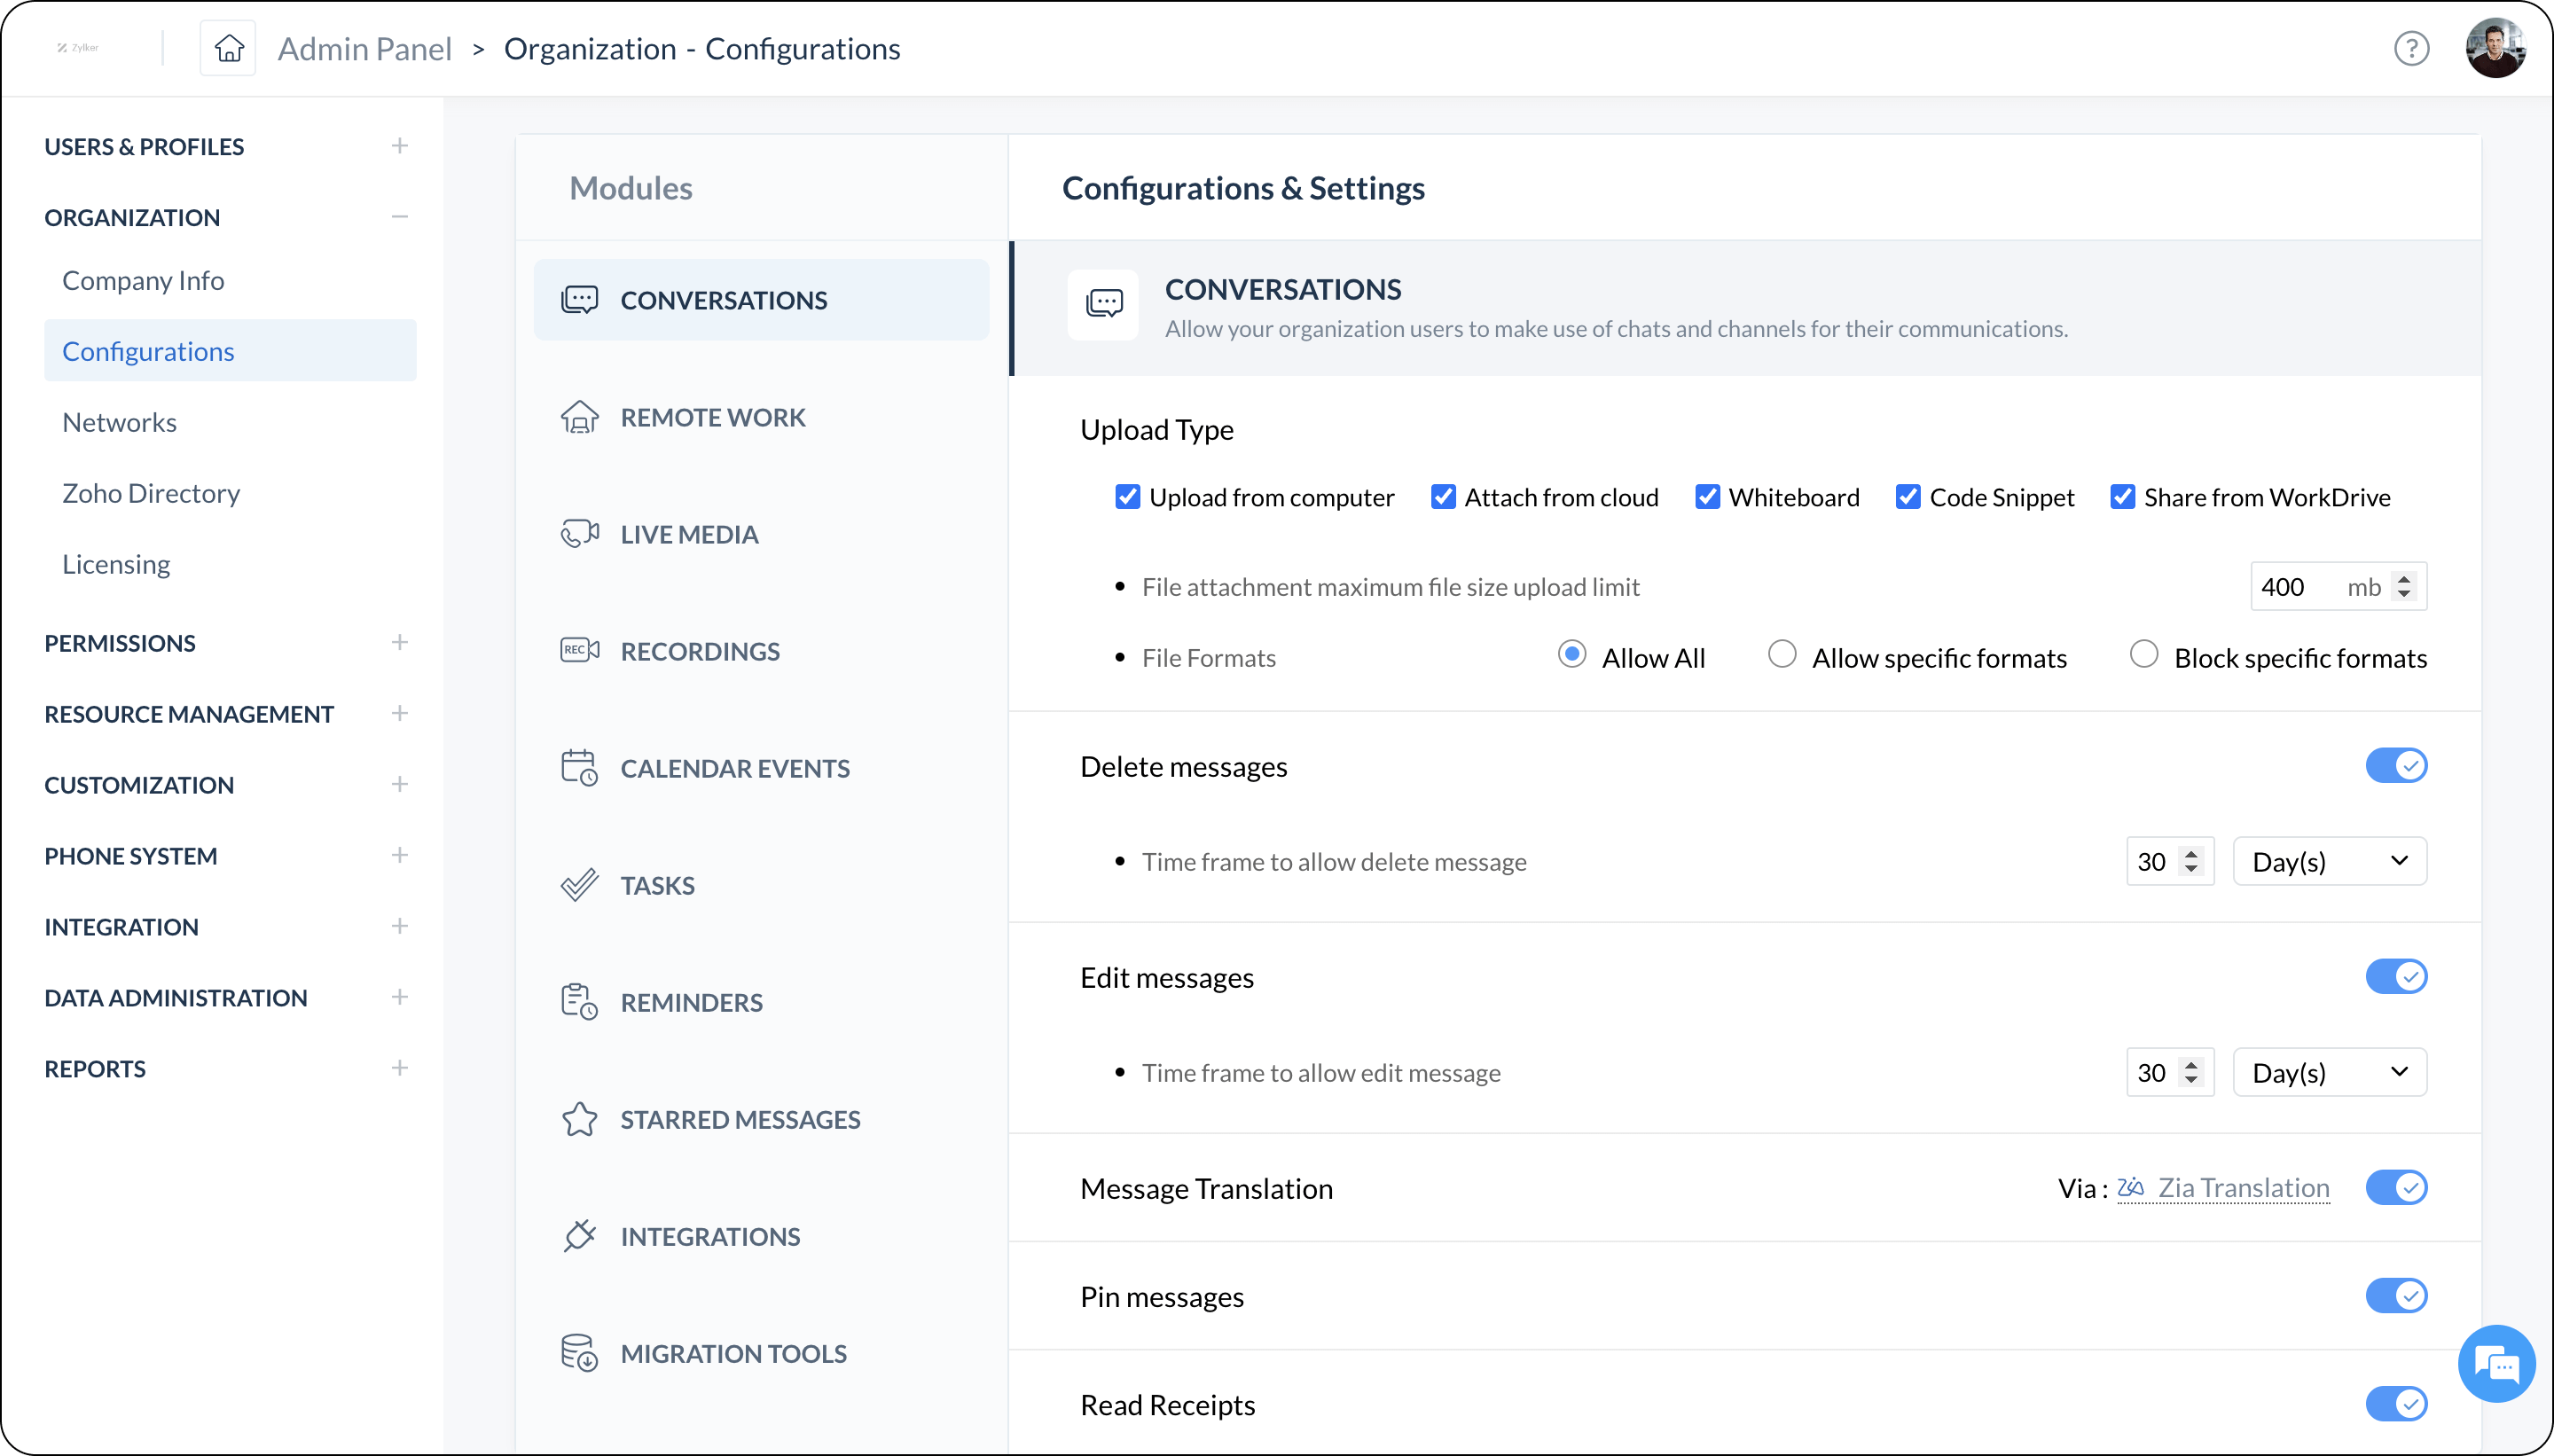Viewport: 2554px width, 1456px height.
Task: Click Admin Panel breadcrumb link
Action: pyautogui.click(x=364, y=48)
